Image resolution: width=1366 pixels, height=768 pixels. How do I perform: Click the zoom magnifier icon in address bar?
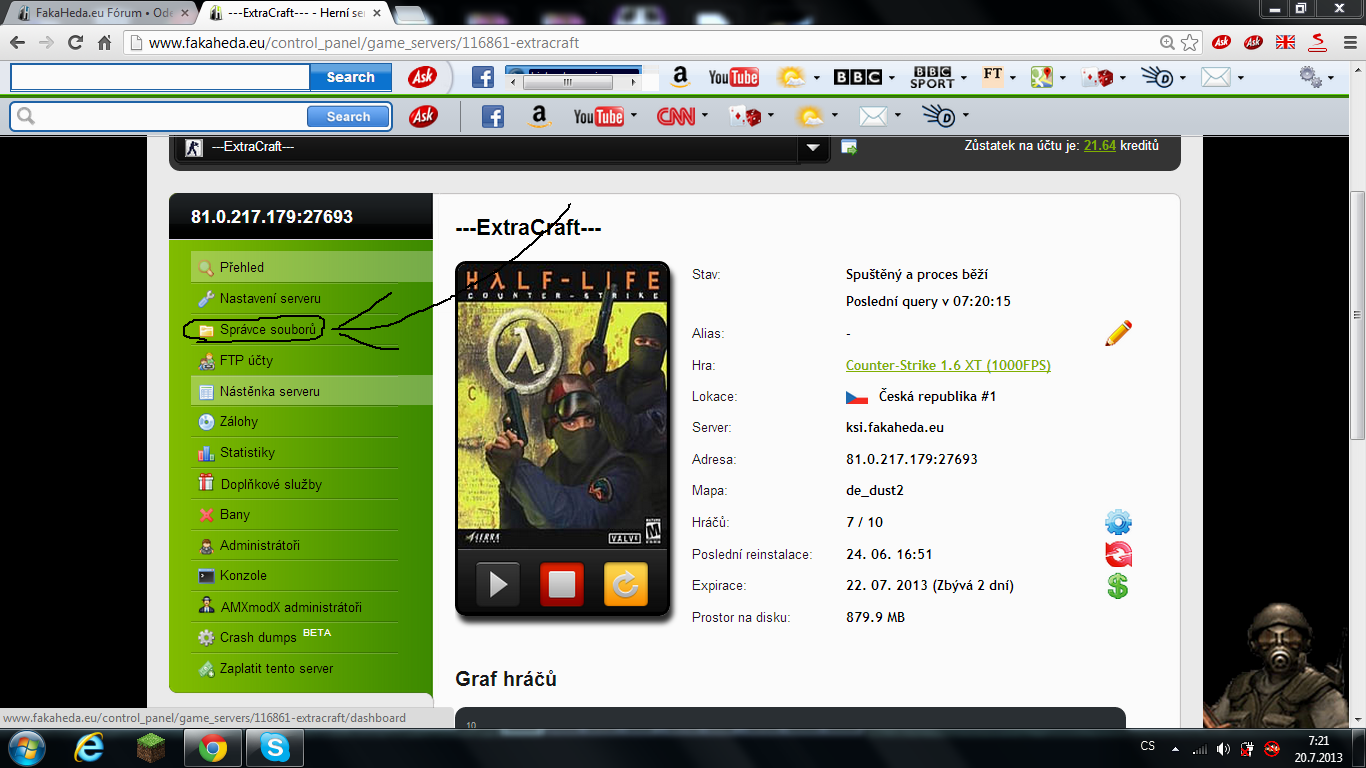point(1167,43)
